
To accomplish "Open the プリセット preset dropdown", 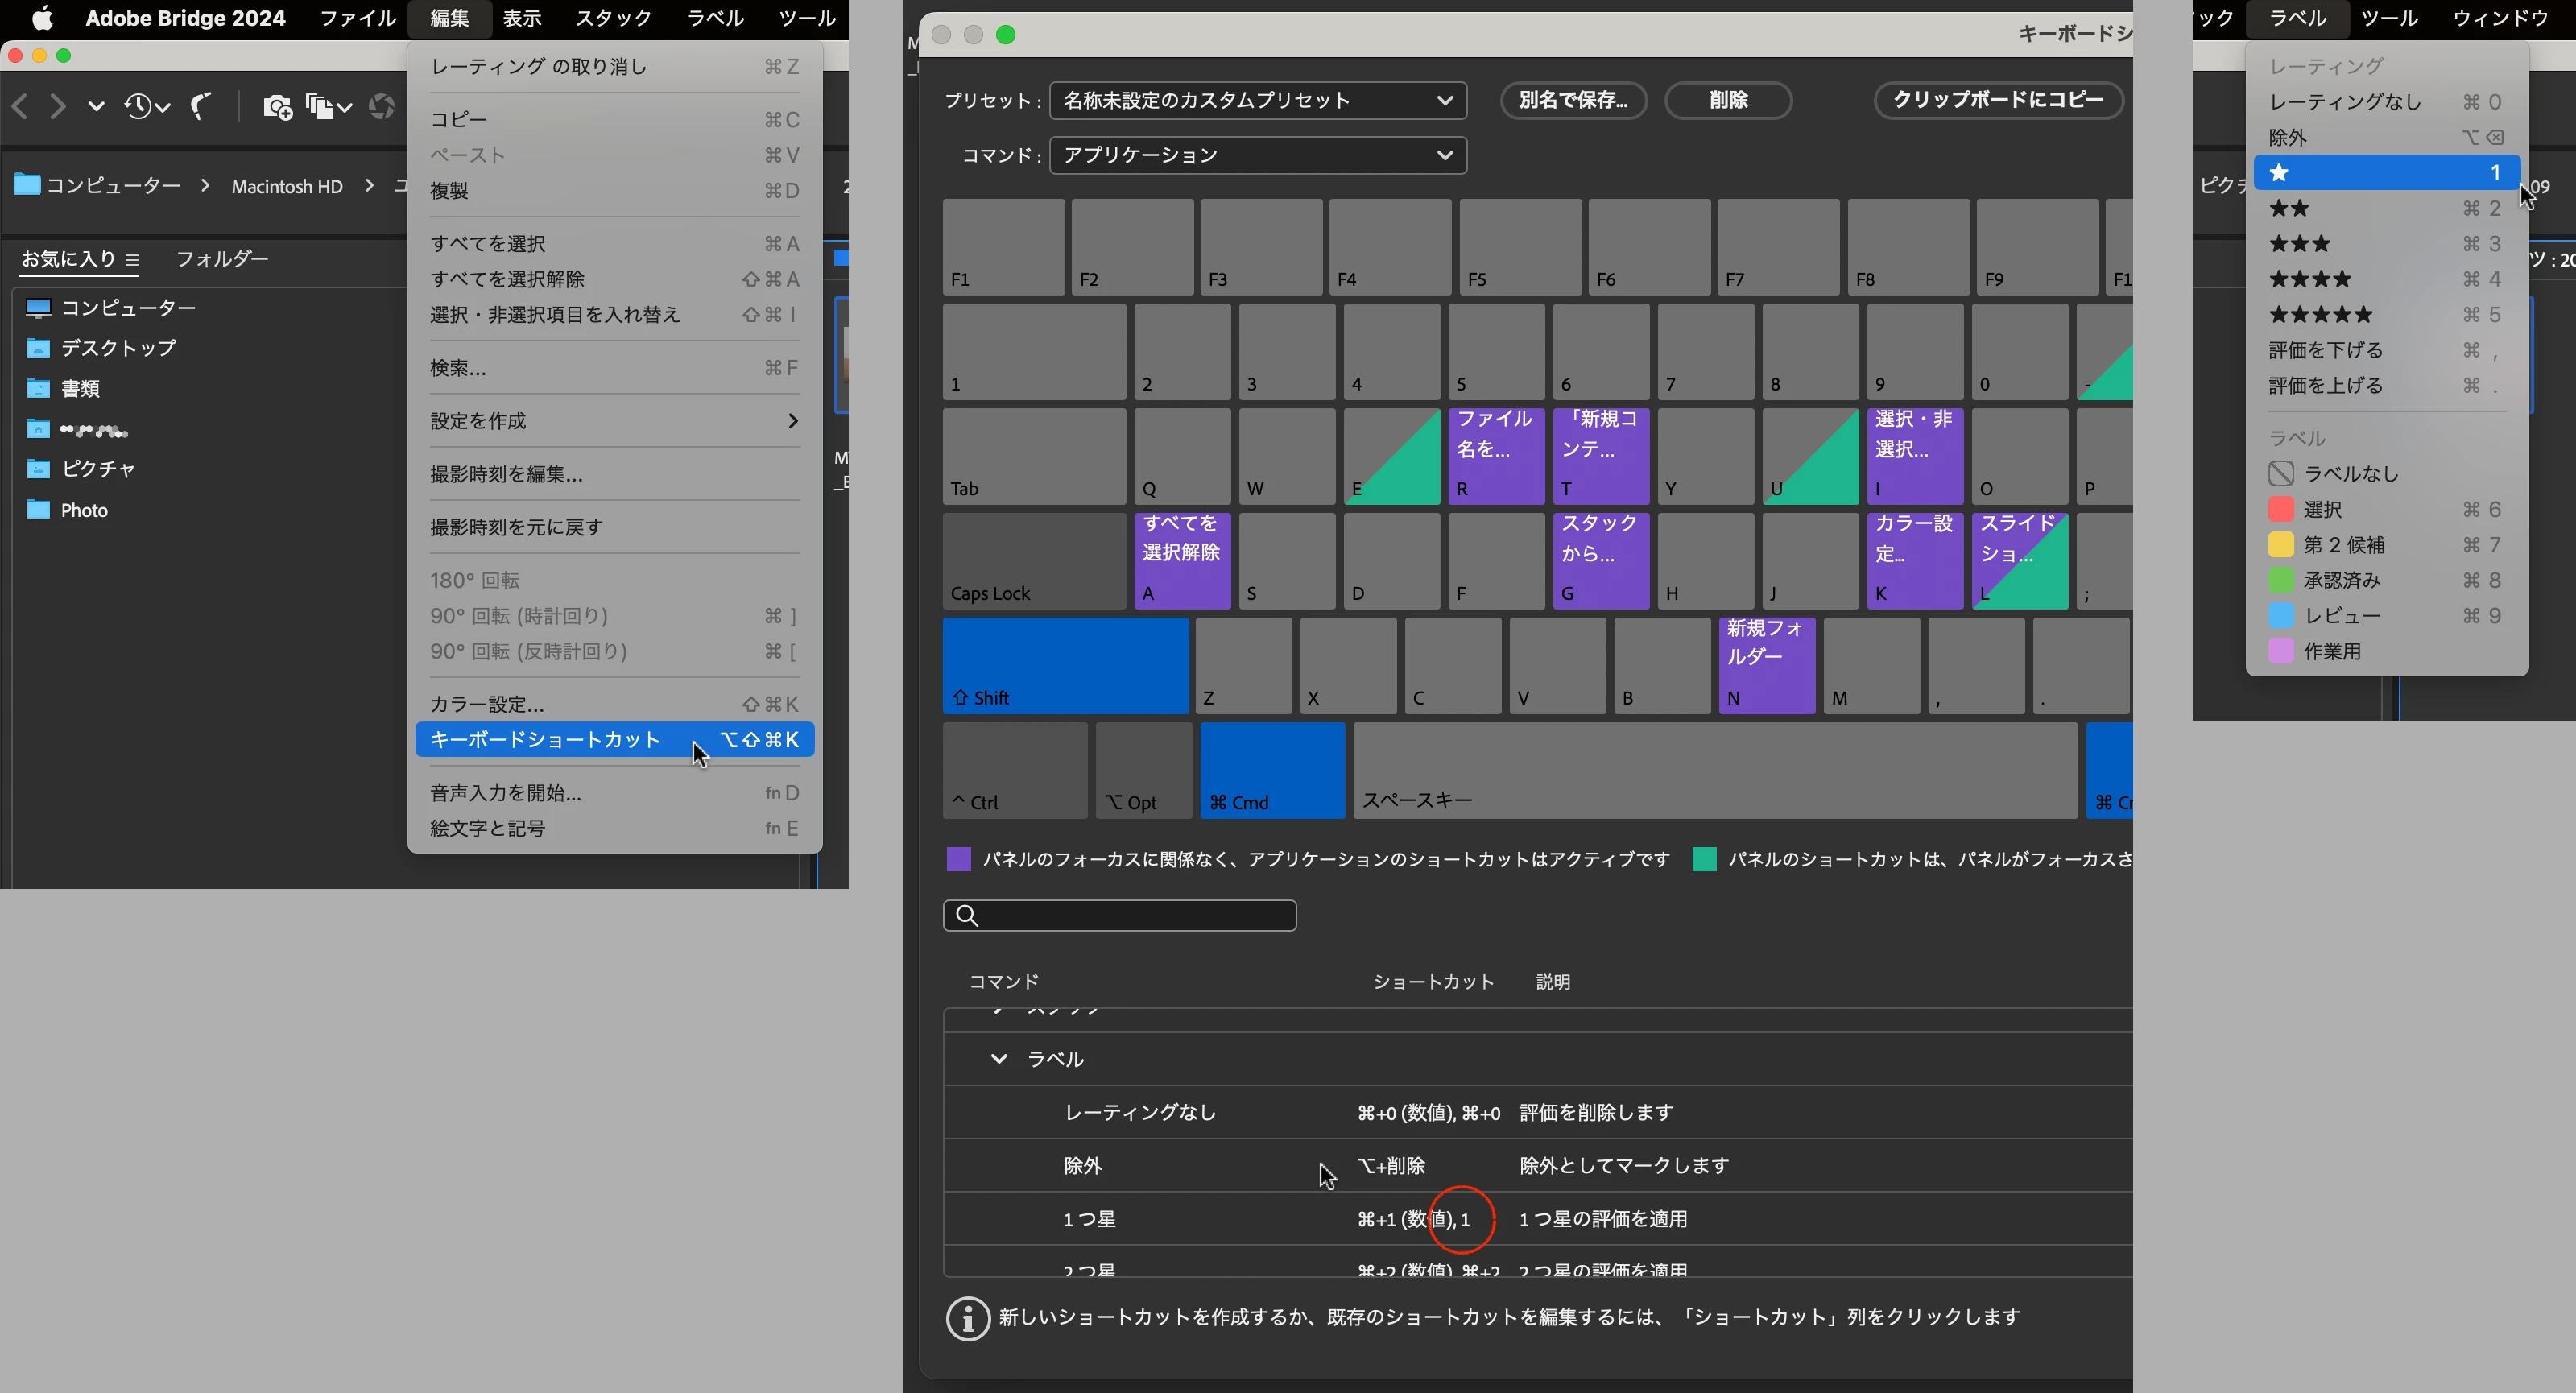I will coord(1257,100).
